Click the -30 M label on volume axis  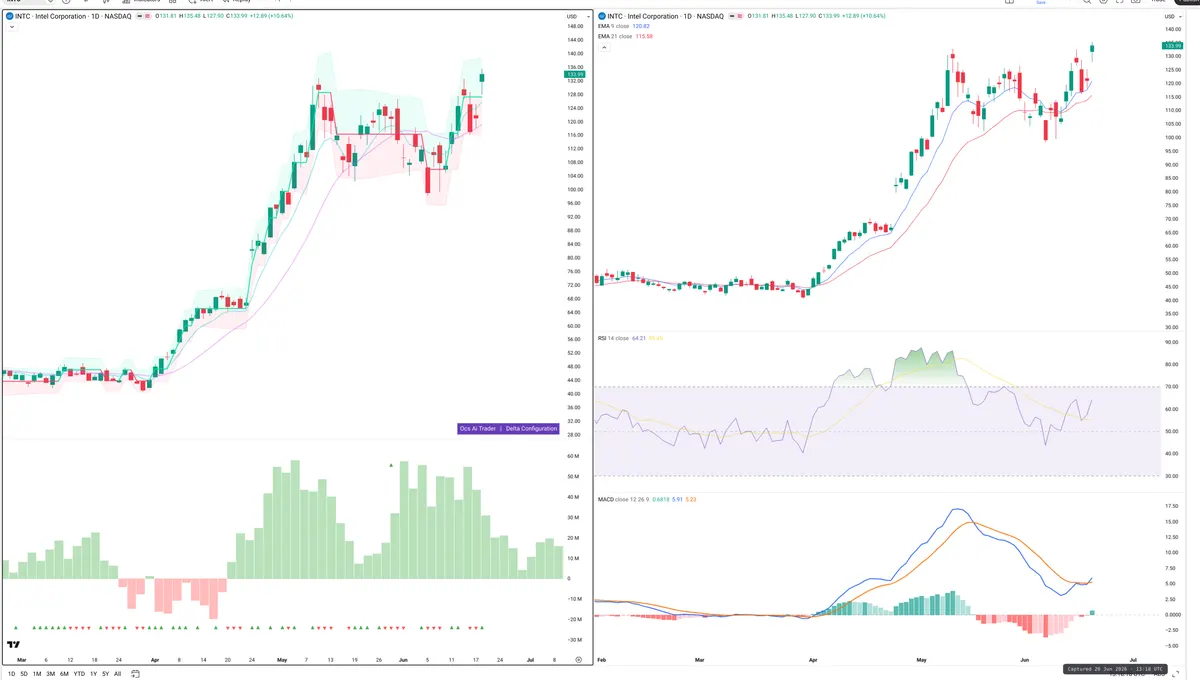tap(574, 640)
